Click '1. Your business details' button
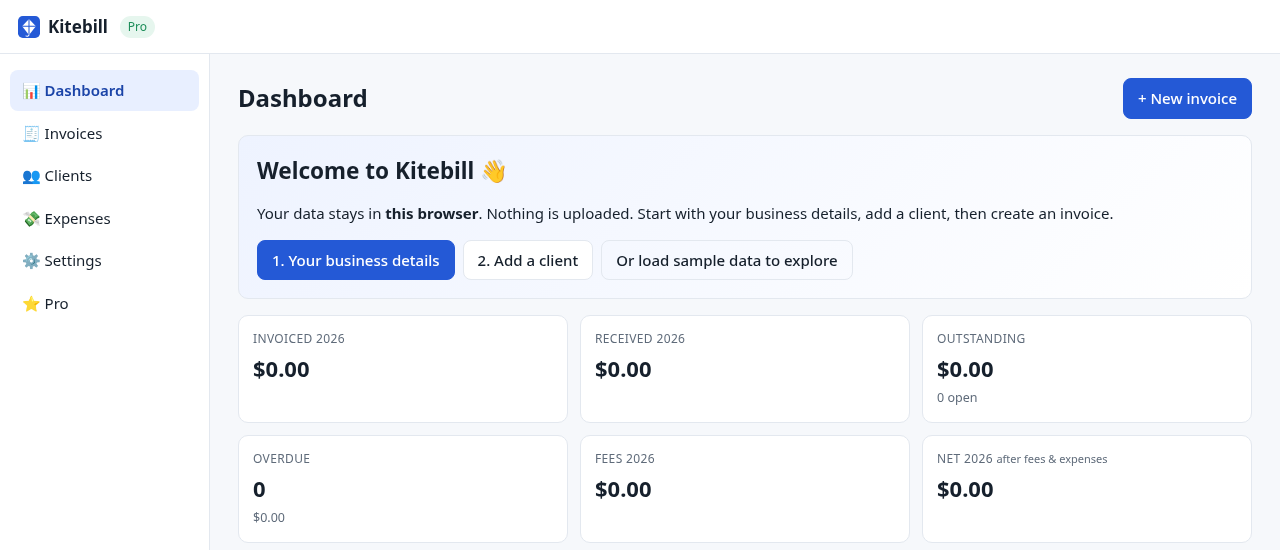 point(356,260)
